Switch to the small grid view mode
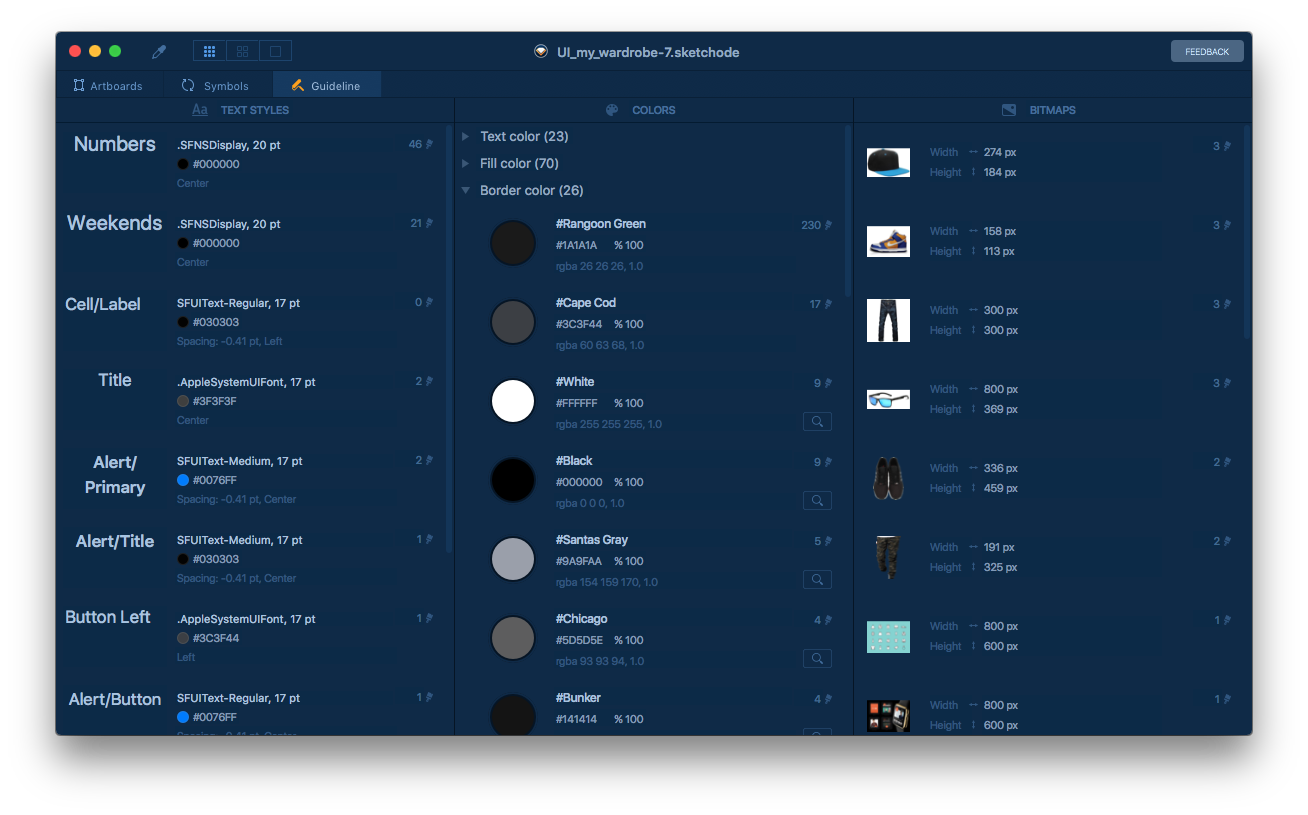Image resolution: width=1308 pixels, height=815 pixels. pyautogui.click(x=209, y=51)
